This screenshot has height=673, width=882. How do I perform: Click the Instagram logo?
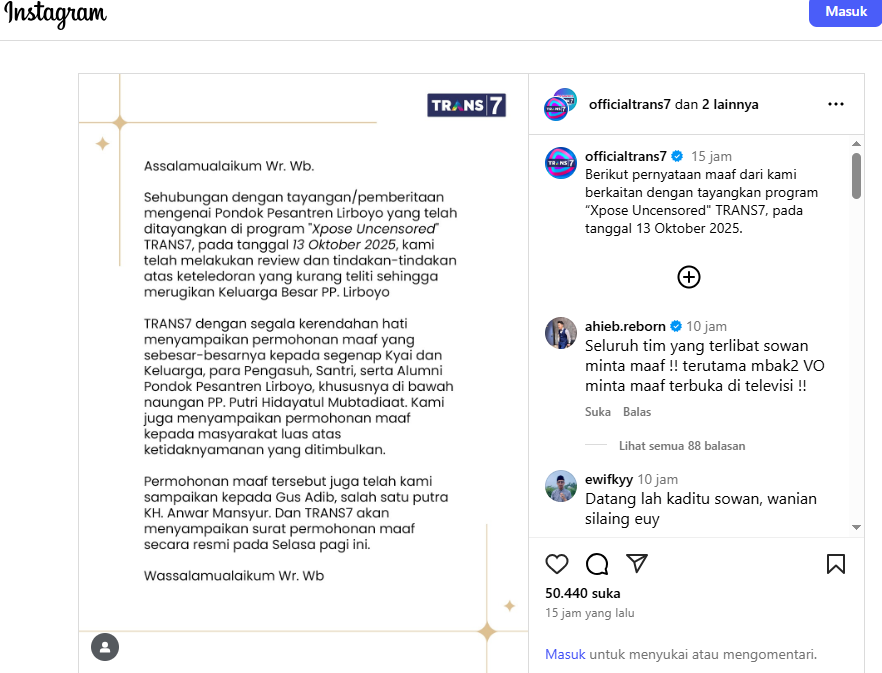pos(55,14)
